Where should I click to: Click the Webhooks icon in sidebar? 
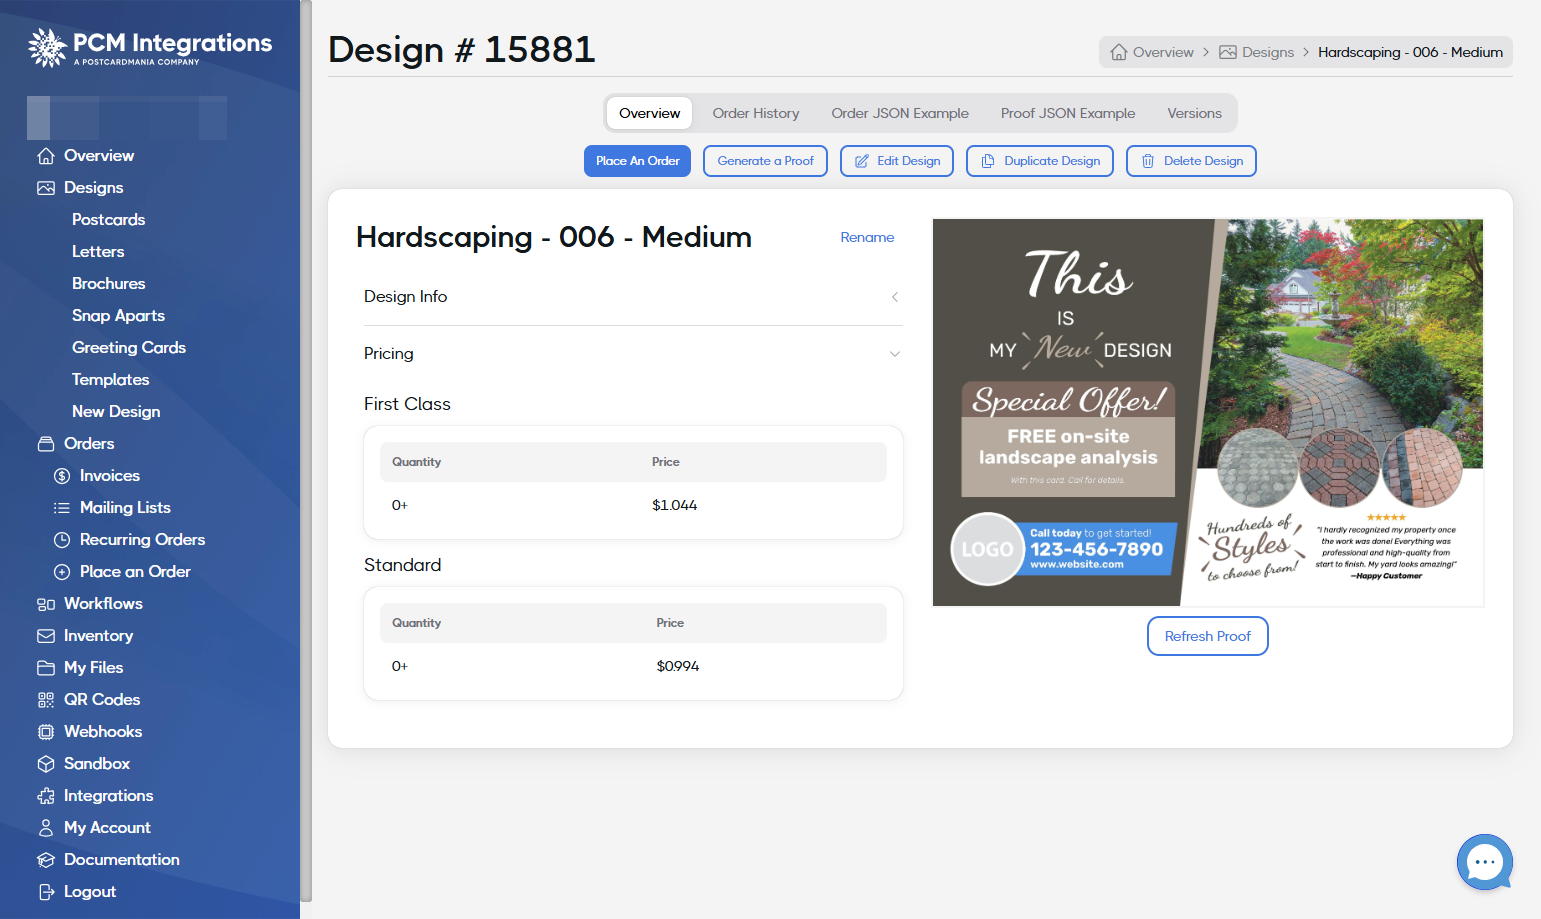pos(46,732)
